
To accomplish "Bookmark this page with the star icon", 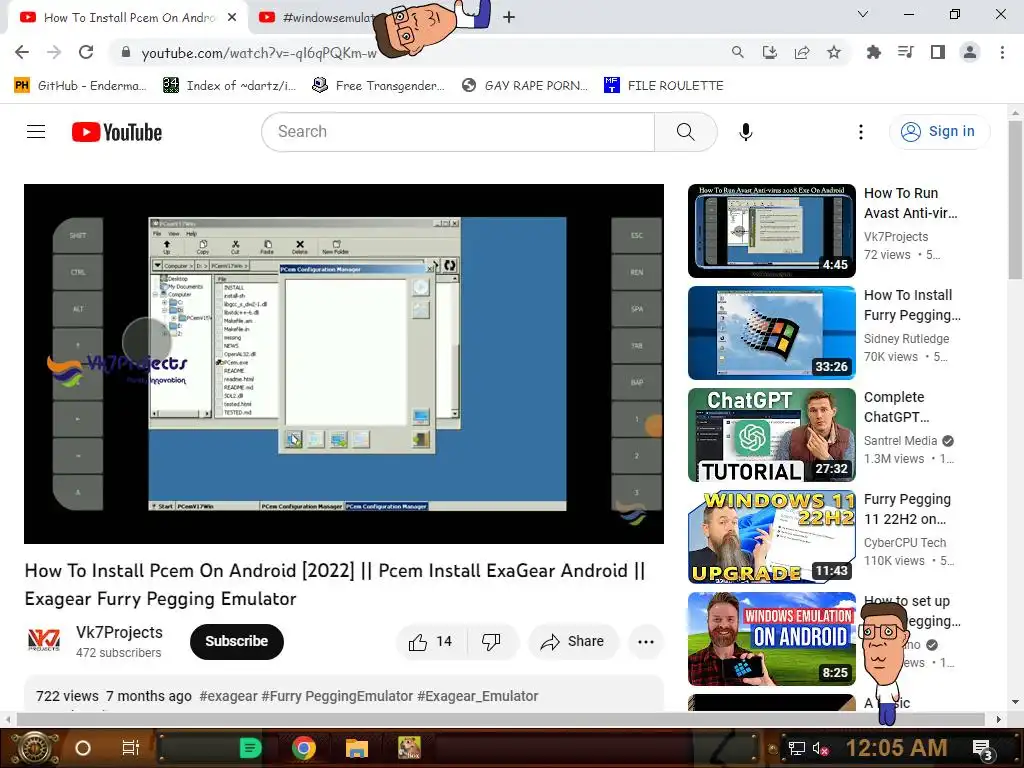I will point(834,52).
